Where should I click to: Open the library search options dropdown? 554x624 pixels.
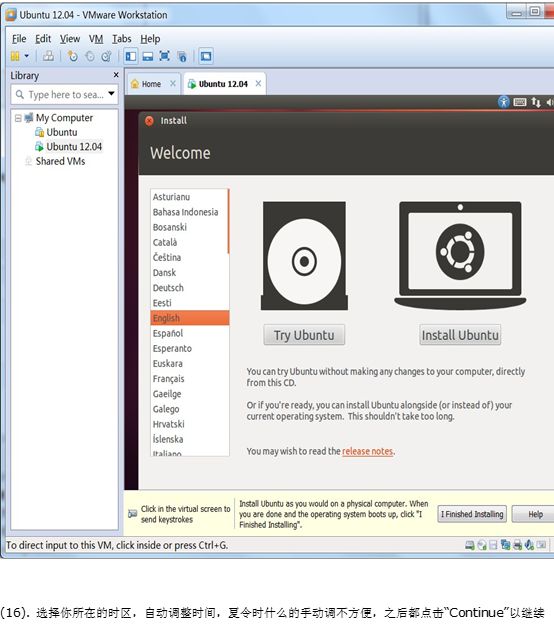[111, 94]
